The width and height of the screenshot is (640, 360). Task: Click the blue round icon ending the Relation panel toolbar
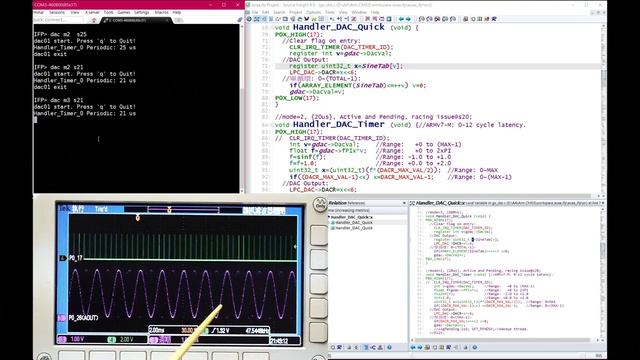[389, 347]
